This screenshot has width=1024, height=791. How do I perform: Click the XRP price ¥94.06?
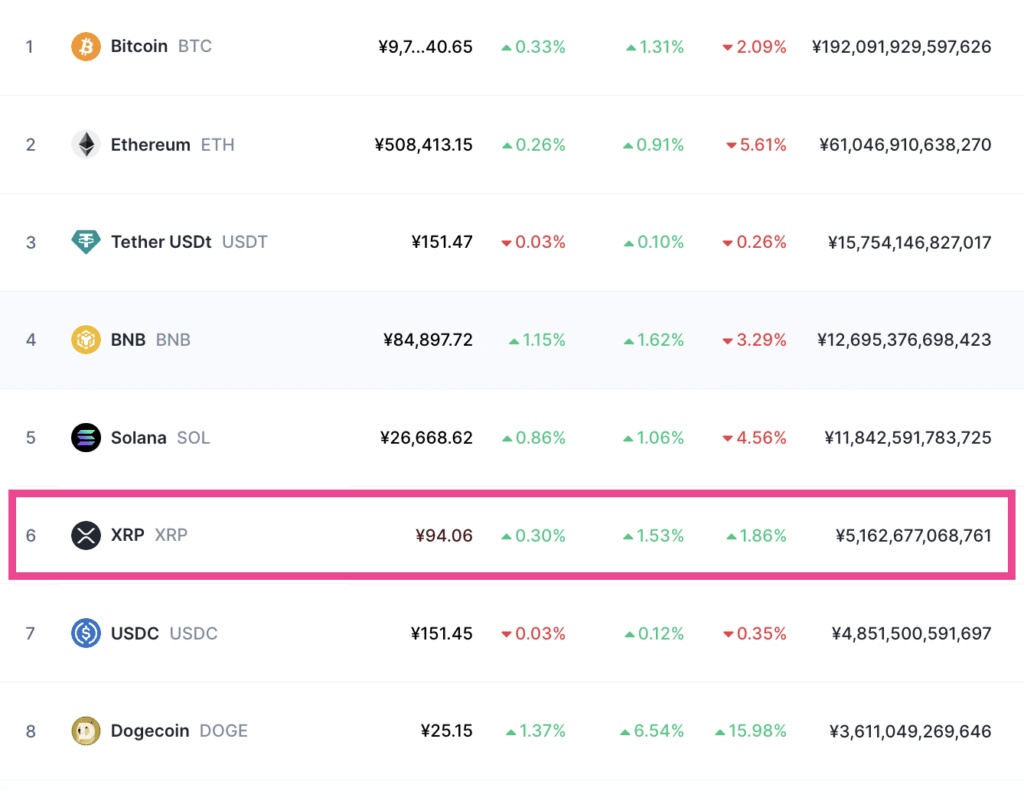point(444,536)
